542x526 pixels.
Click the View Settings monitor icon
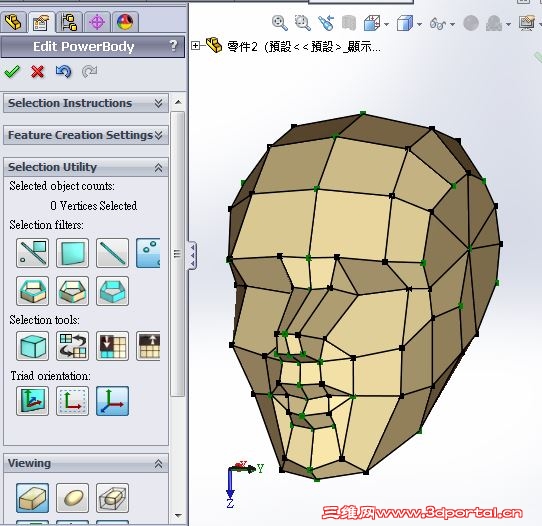tap(527, 23)
